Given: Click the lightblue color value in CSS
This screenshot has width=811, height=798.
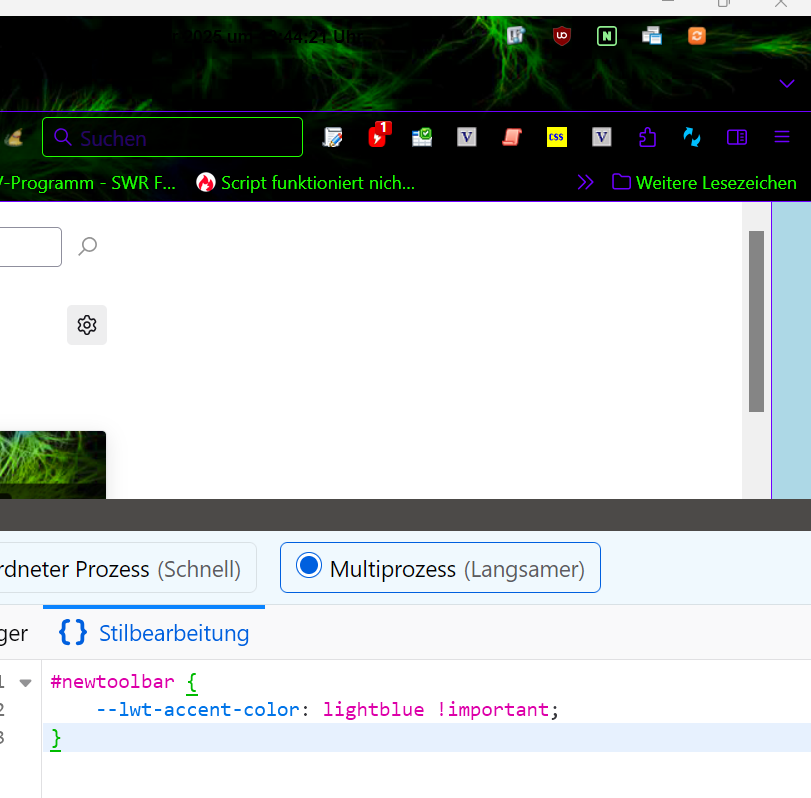Looking at the screenshot, I should pos(373,710).
